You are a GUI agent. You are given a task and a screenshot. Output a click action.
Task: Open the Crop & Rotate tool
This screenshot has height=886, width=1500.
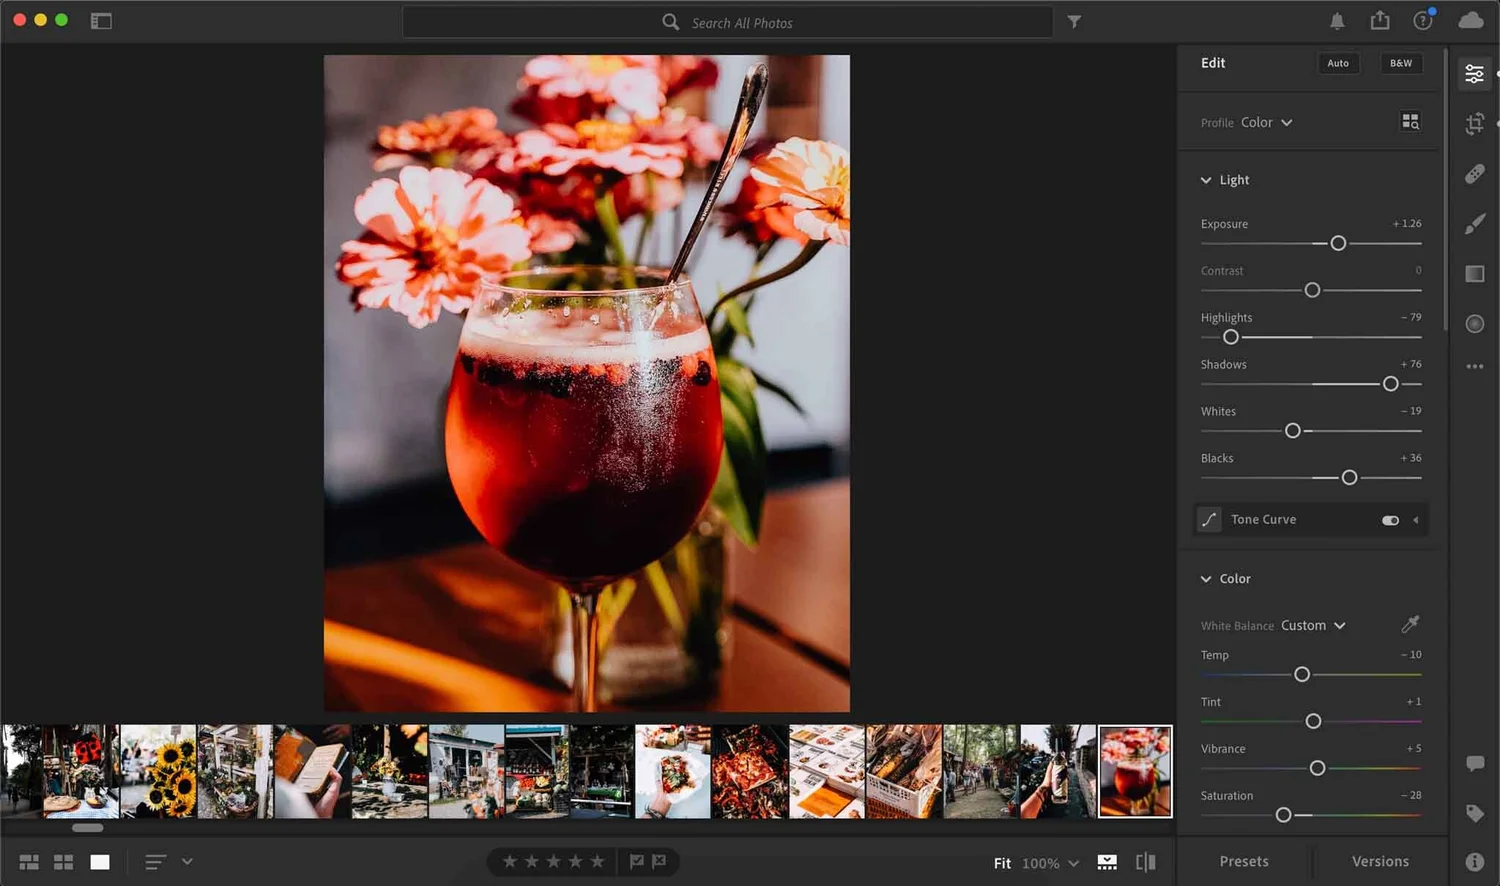[1474, 123]
